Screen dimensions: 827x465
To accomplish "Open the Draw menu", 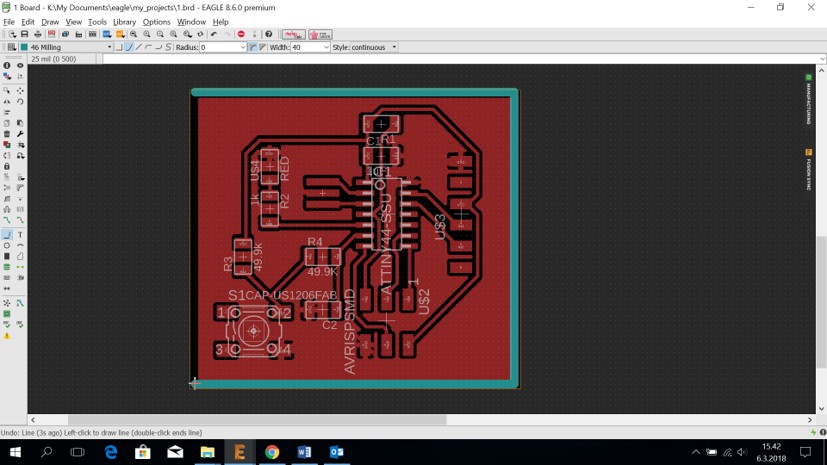I will (x=50, y=22).
